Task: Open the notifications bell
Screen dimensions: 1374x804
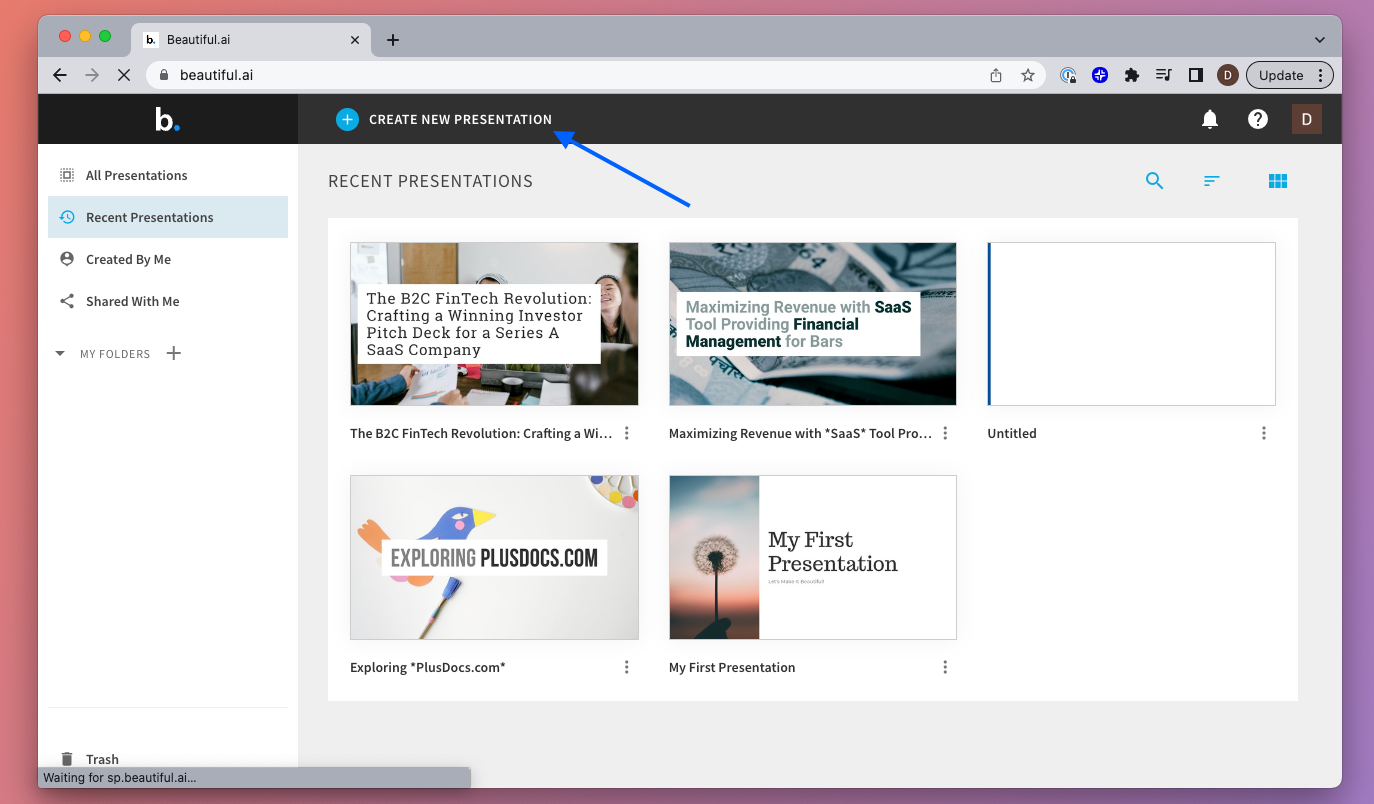Action: (1210, 119)
